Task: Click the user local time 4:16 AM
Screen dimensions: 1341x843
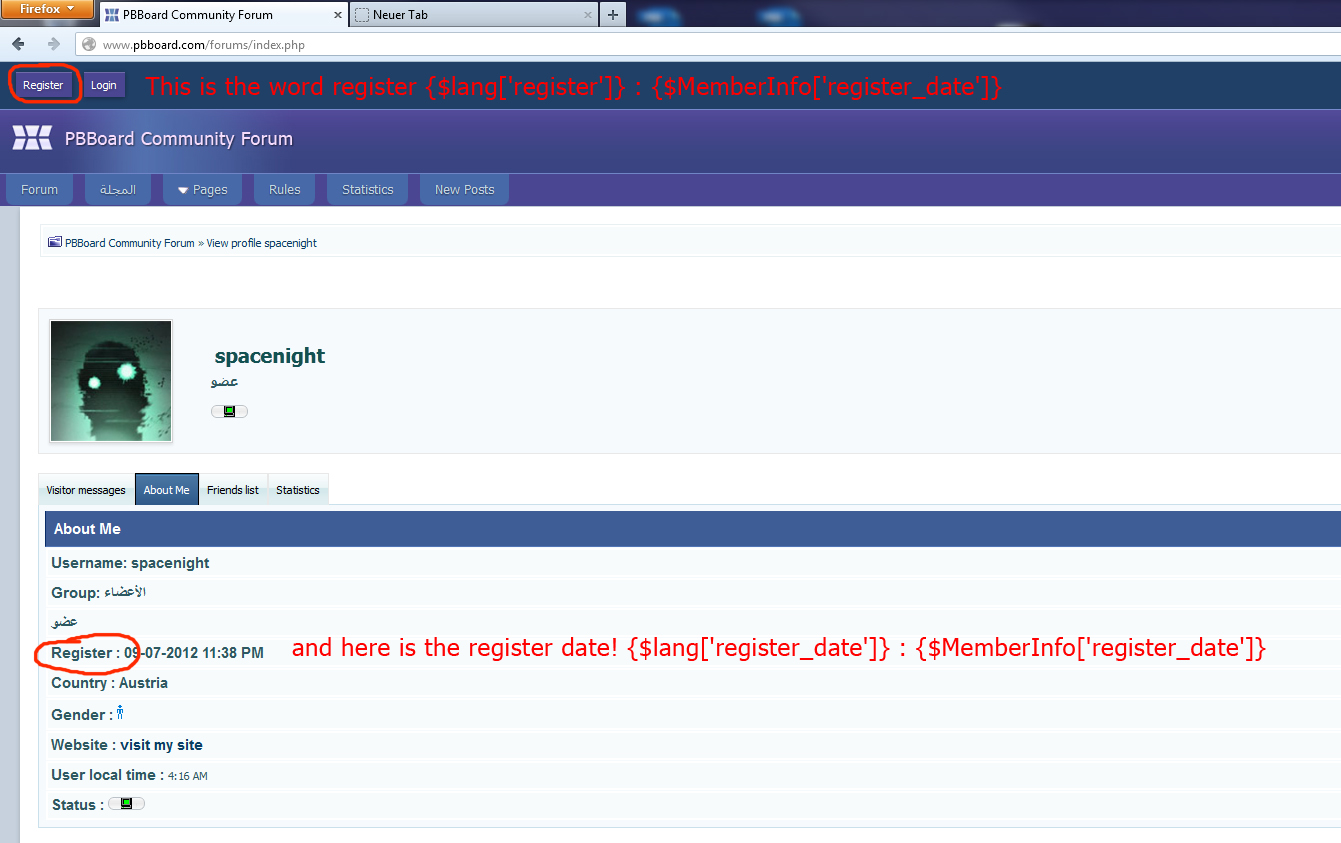Action: coord(188,776)
